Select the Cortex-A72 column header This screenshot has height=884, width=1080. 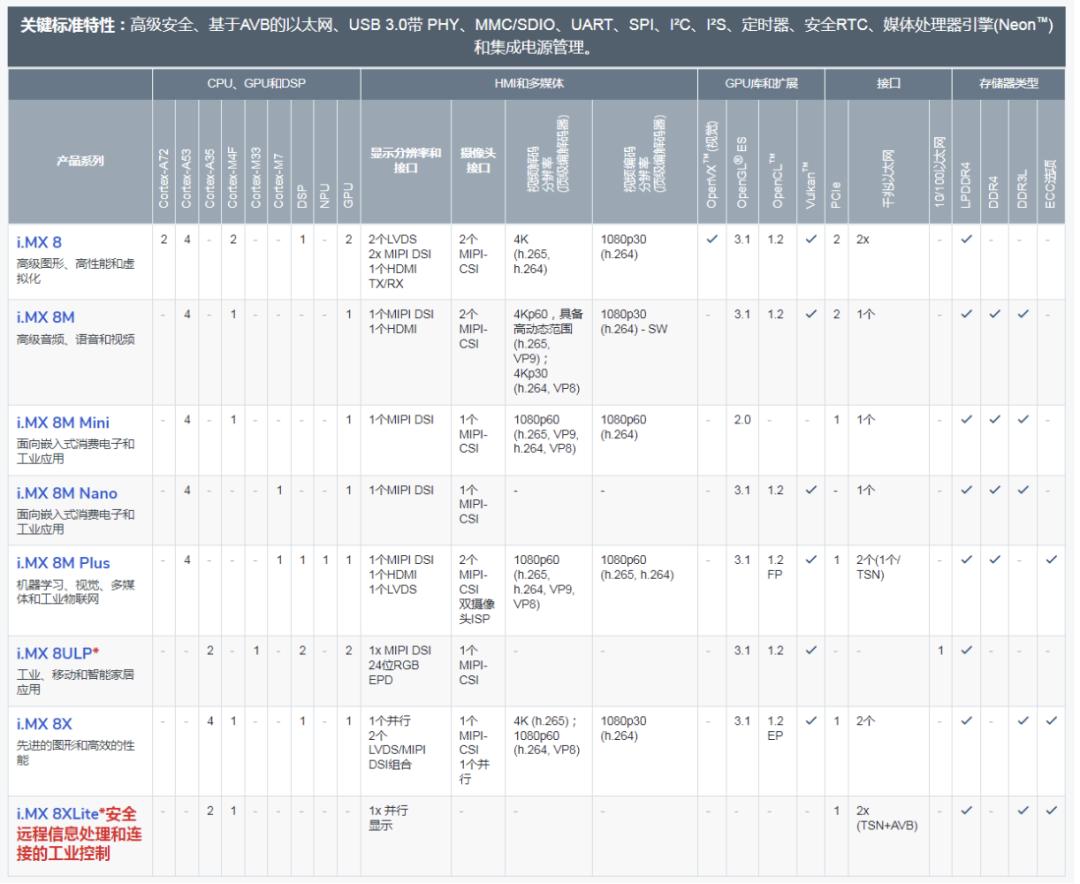pyautogui.click(x=164, y=161)
